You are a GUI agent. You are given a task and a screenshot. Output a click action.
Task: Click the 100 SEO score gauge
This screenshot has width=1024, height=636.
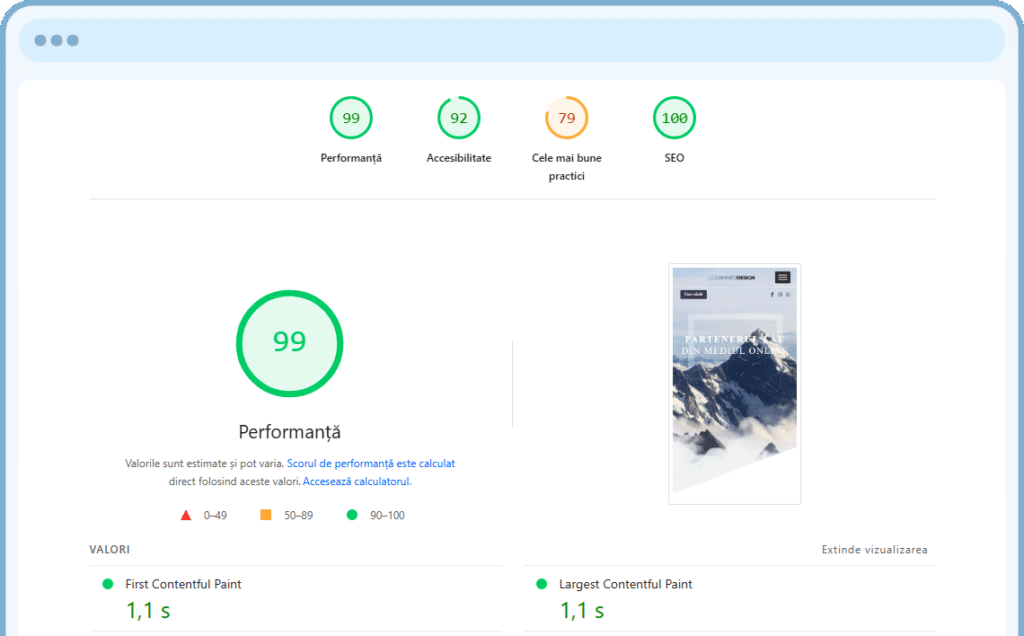(674, 118)
